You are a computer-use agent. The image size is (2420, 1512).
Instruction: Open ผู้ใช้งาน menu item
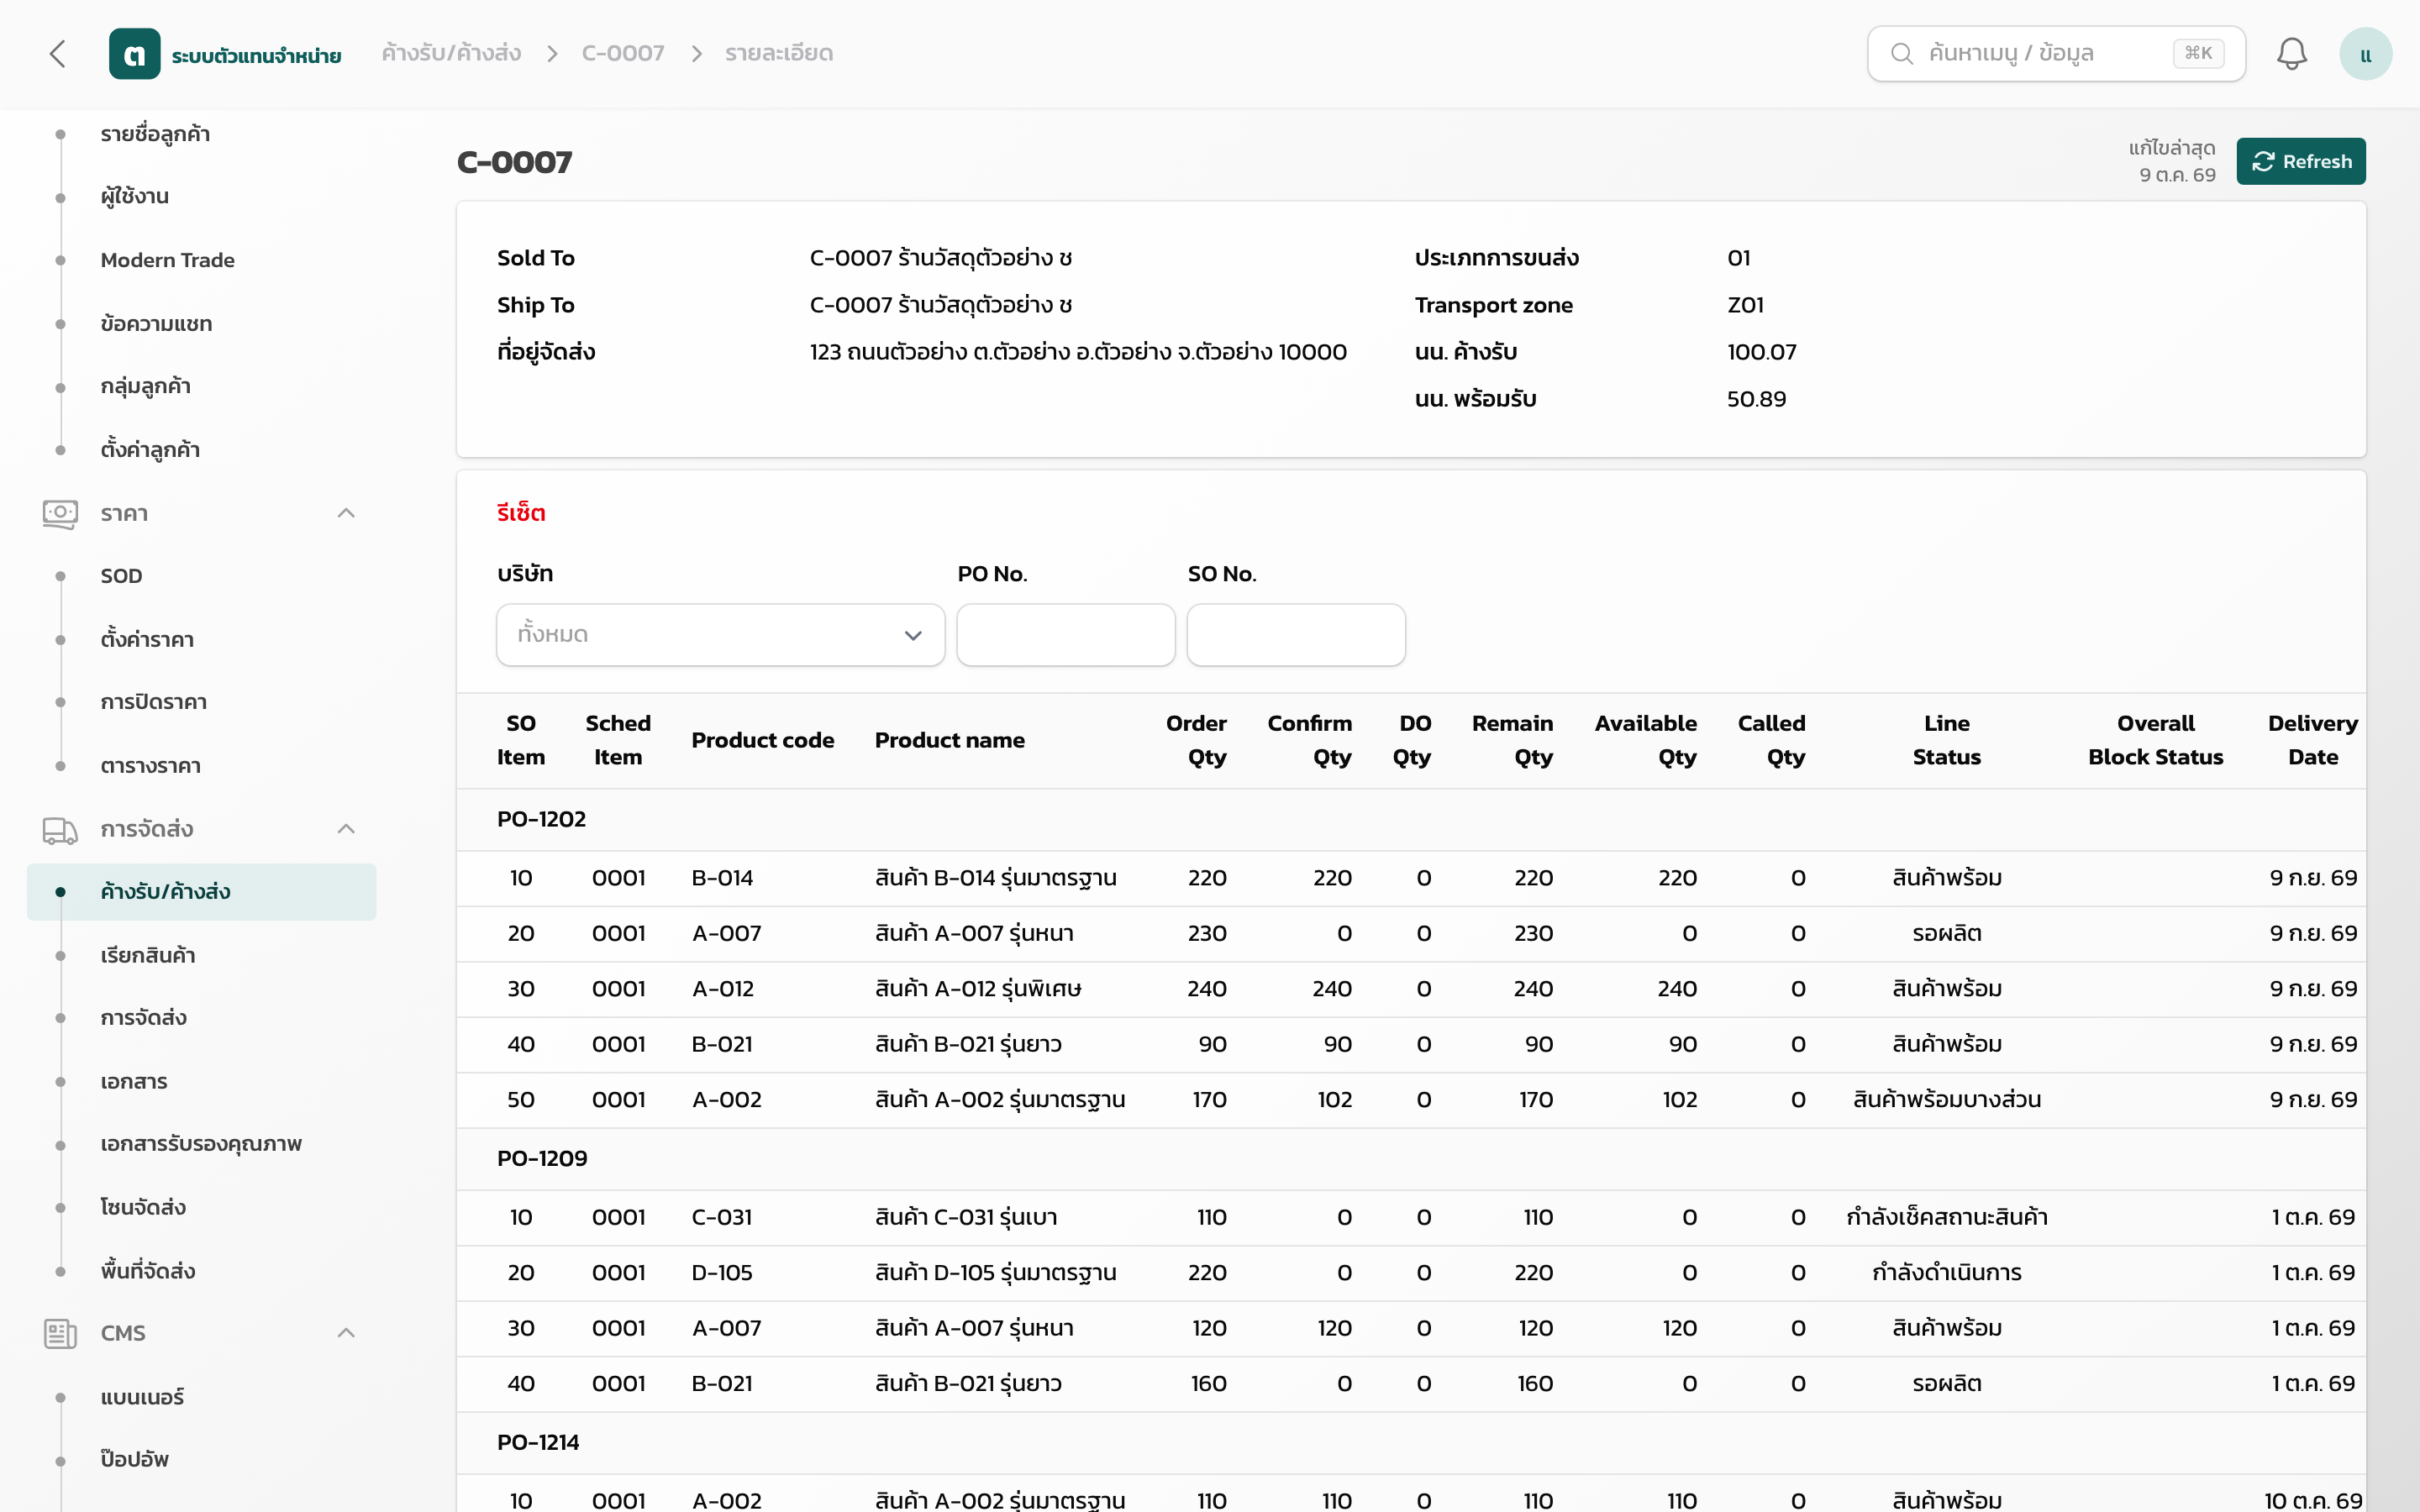(x=134, y=197)
